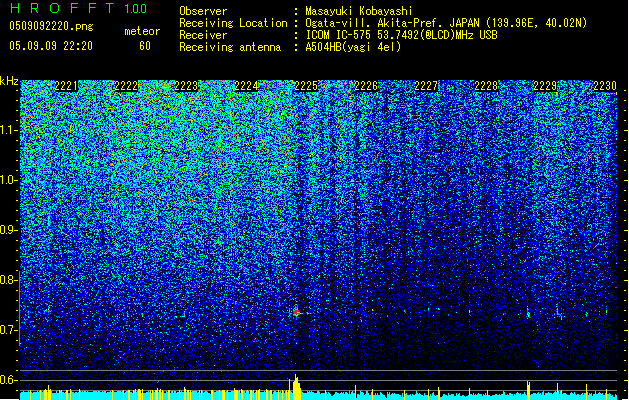Image resolution: width=629 pixels, height=400 pixels.
Task: Click the 2225 time marker
Action: pos(306,86)
